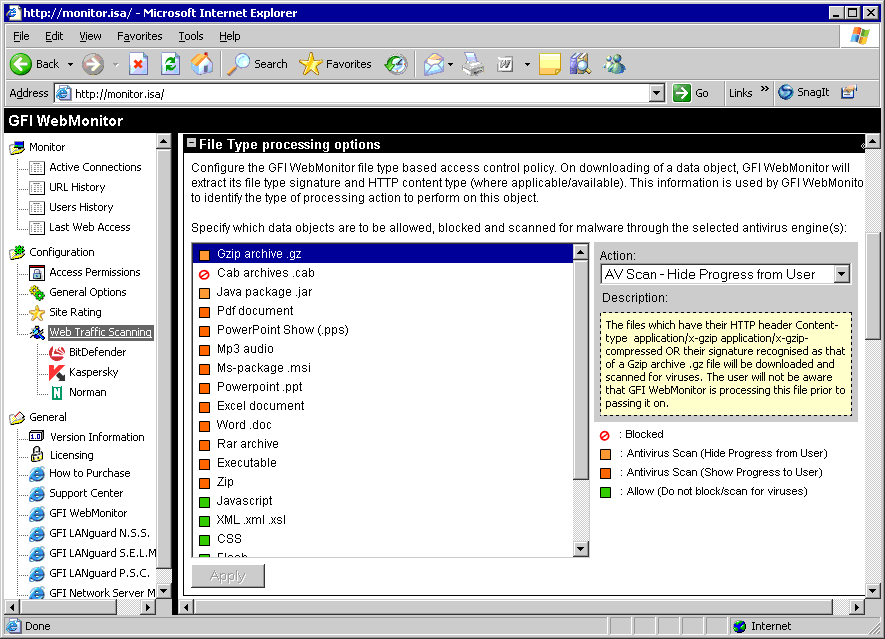The height and width of the screenshot is (639, 885).
Task: Click the Back navigation arrow icon
Action: tap(21, 64)
